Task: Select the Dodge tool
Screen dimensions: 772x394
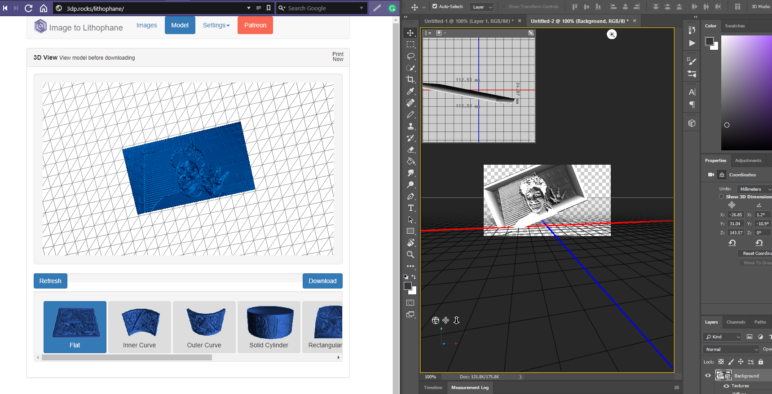Action: pyautogui.click(x=410, y=185)
